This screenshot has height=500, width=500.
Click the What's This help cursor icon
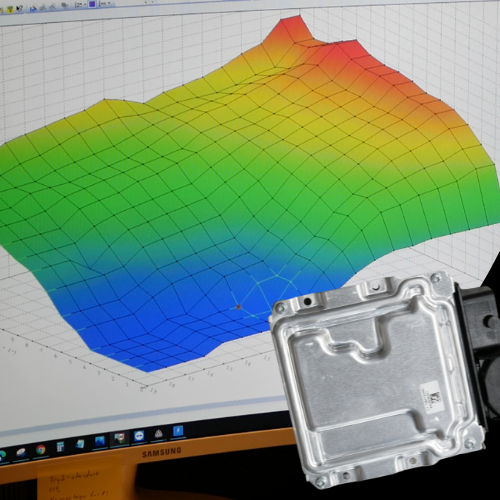click(20, 8)
